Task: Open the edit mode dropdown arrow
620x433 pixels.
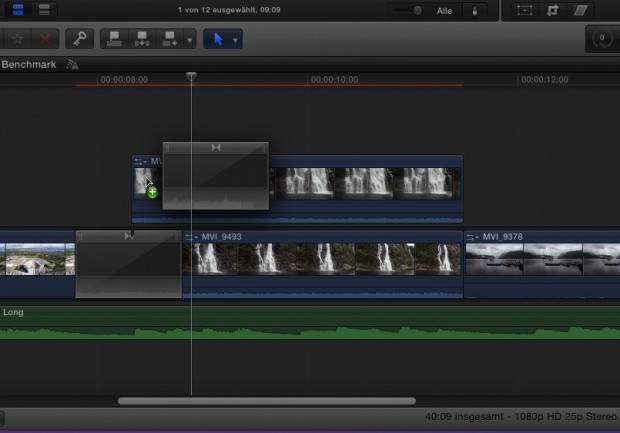Action: pyautogui.click(x=189, y=40)
